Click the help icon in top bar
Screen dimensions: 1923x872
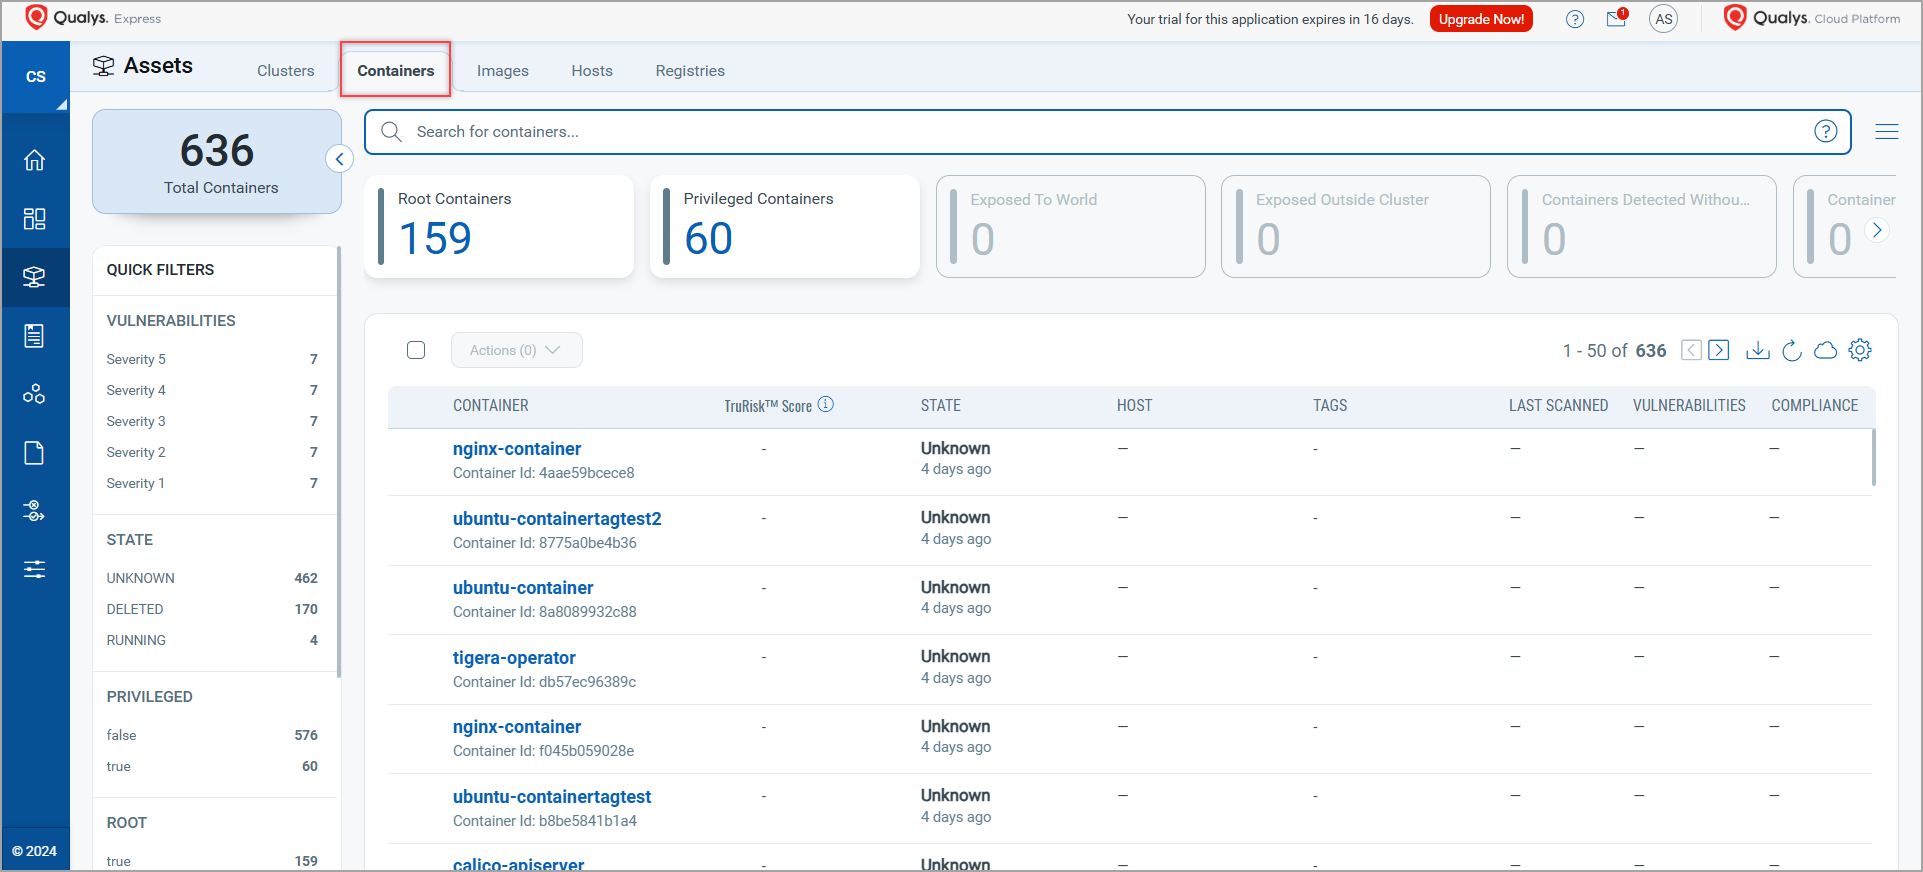tap(1575, 19)
